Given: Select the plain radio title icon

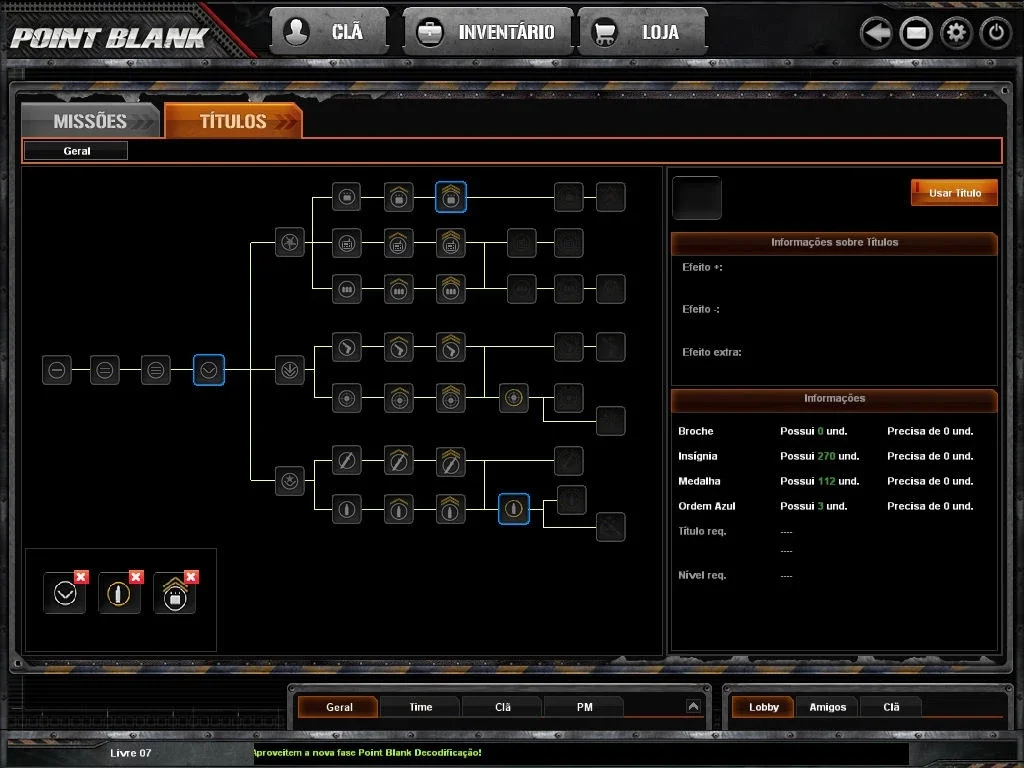Looking at the screenshot, I should [347, 243].
